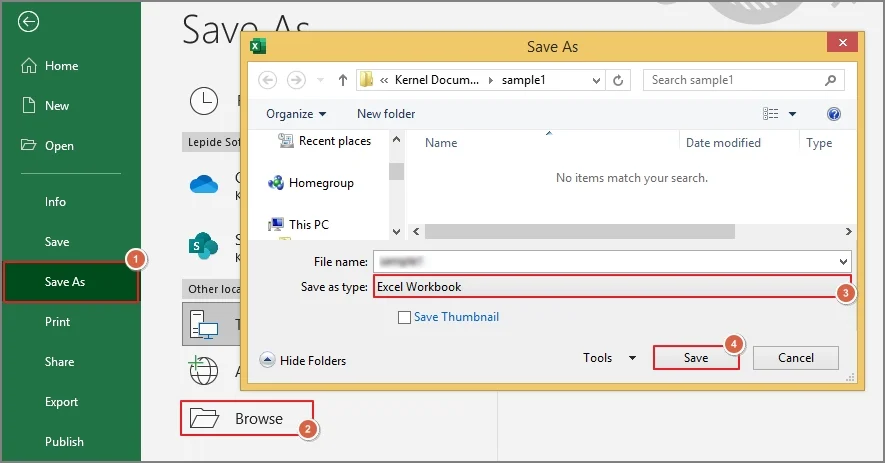Choose Open in the backstage sidebar
Image resolution: width=885 pixels, height=463 pixels.
coord(47,146)
